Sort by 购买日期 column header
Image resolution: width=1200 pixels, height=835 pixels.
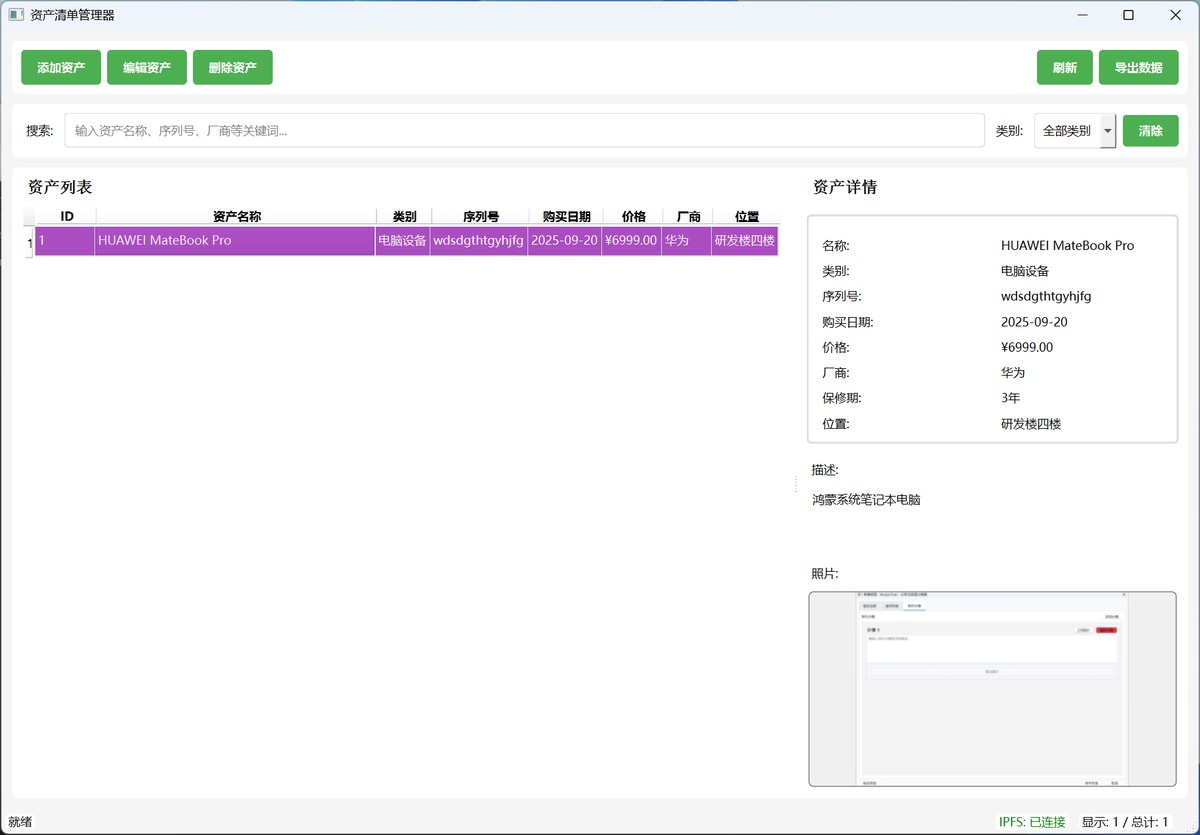tap(566, 216)
